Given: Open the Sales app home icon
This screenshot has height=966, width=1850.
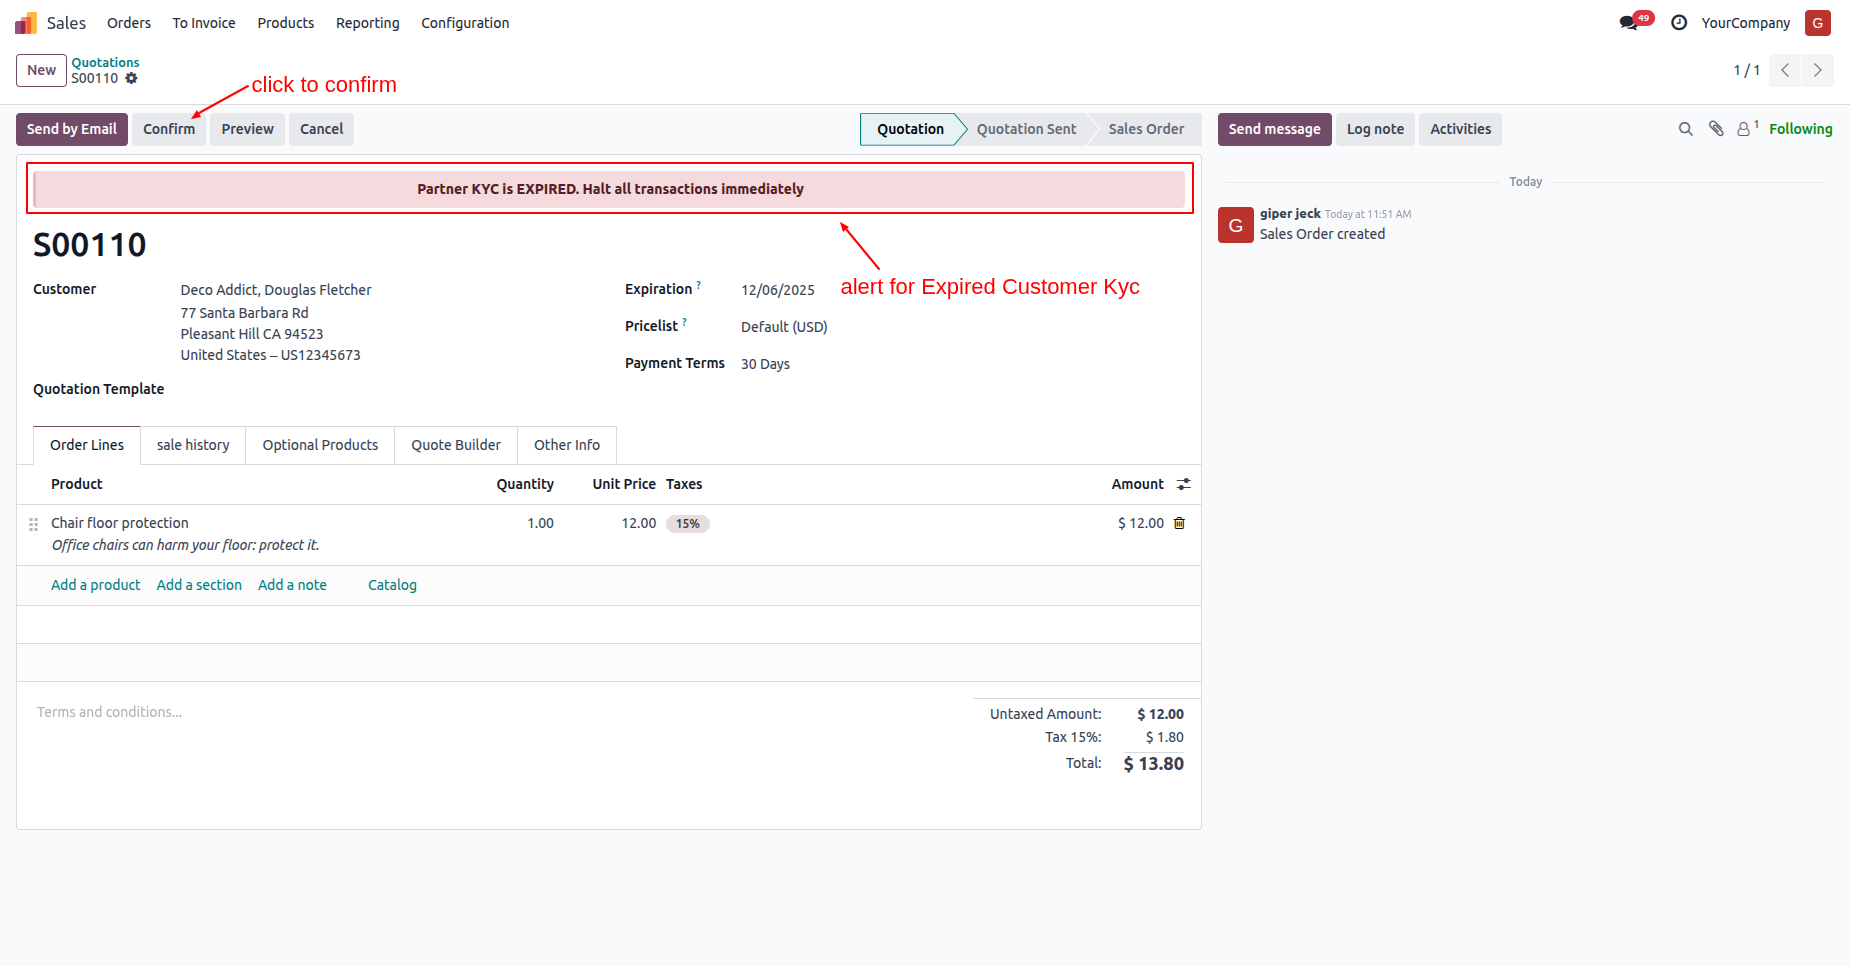Looking at the screenshot, I should click(26, 23).
